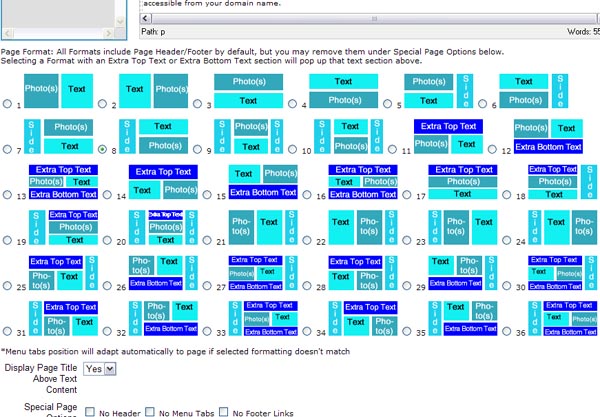Image resolution: width=600 pixels, height=417 pixels.
Task: Click the selected format 8 radio button
Action: 102,149
